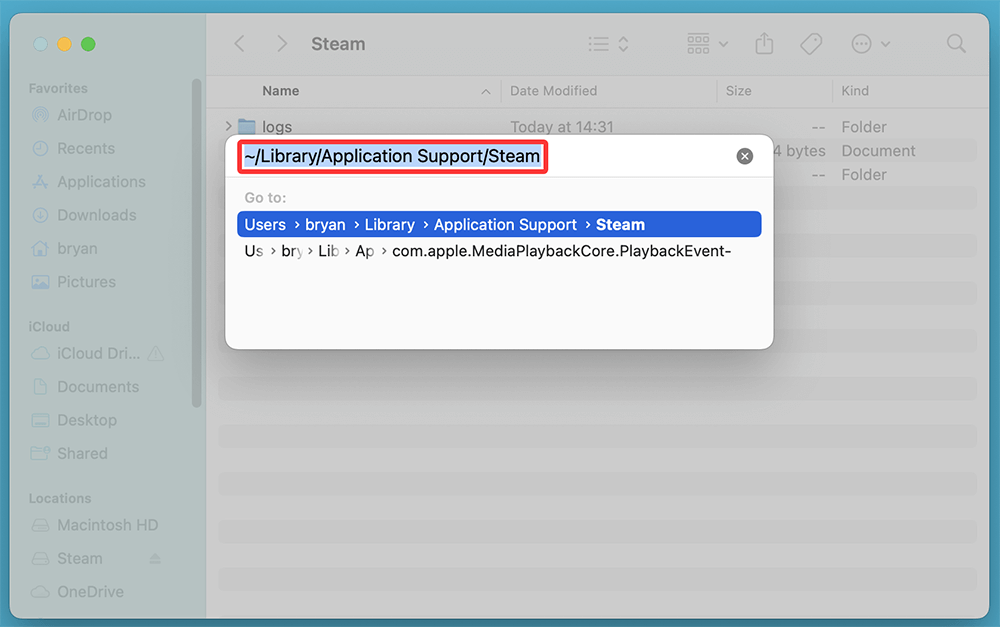1000x627 pixels.
Task: Expand the logs folder disclosure triangle
Action: [227, 126]
